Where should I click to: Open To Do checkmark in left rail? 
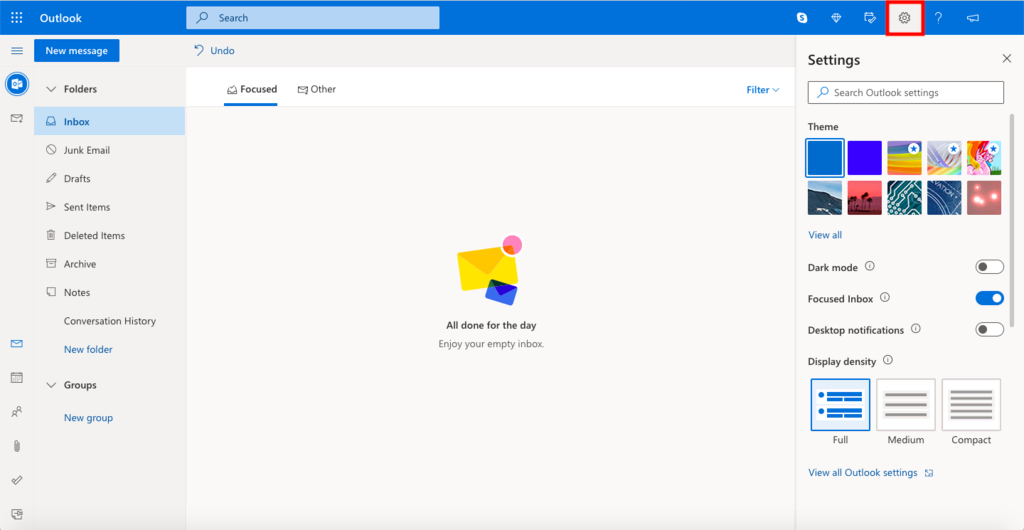click(x=17, y=480)
